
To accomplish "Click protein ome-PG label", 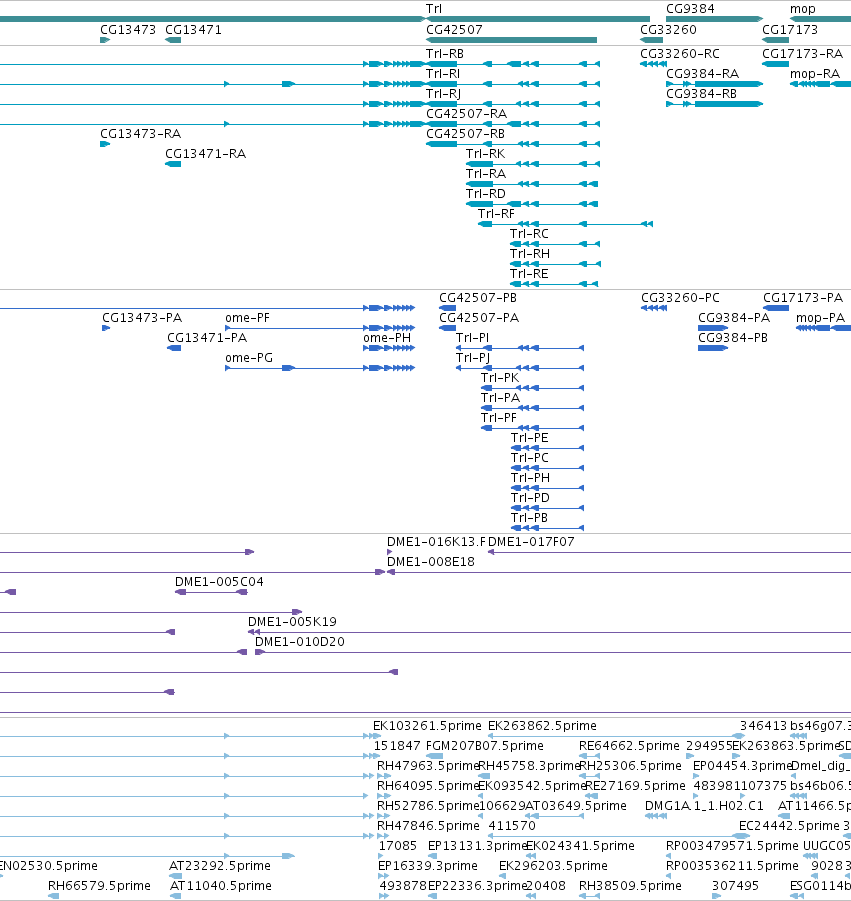I will (x=249, y=357).
